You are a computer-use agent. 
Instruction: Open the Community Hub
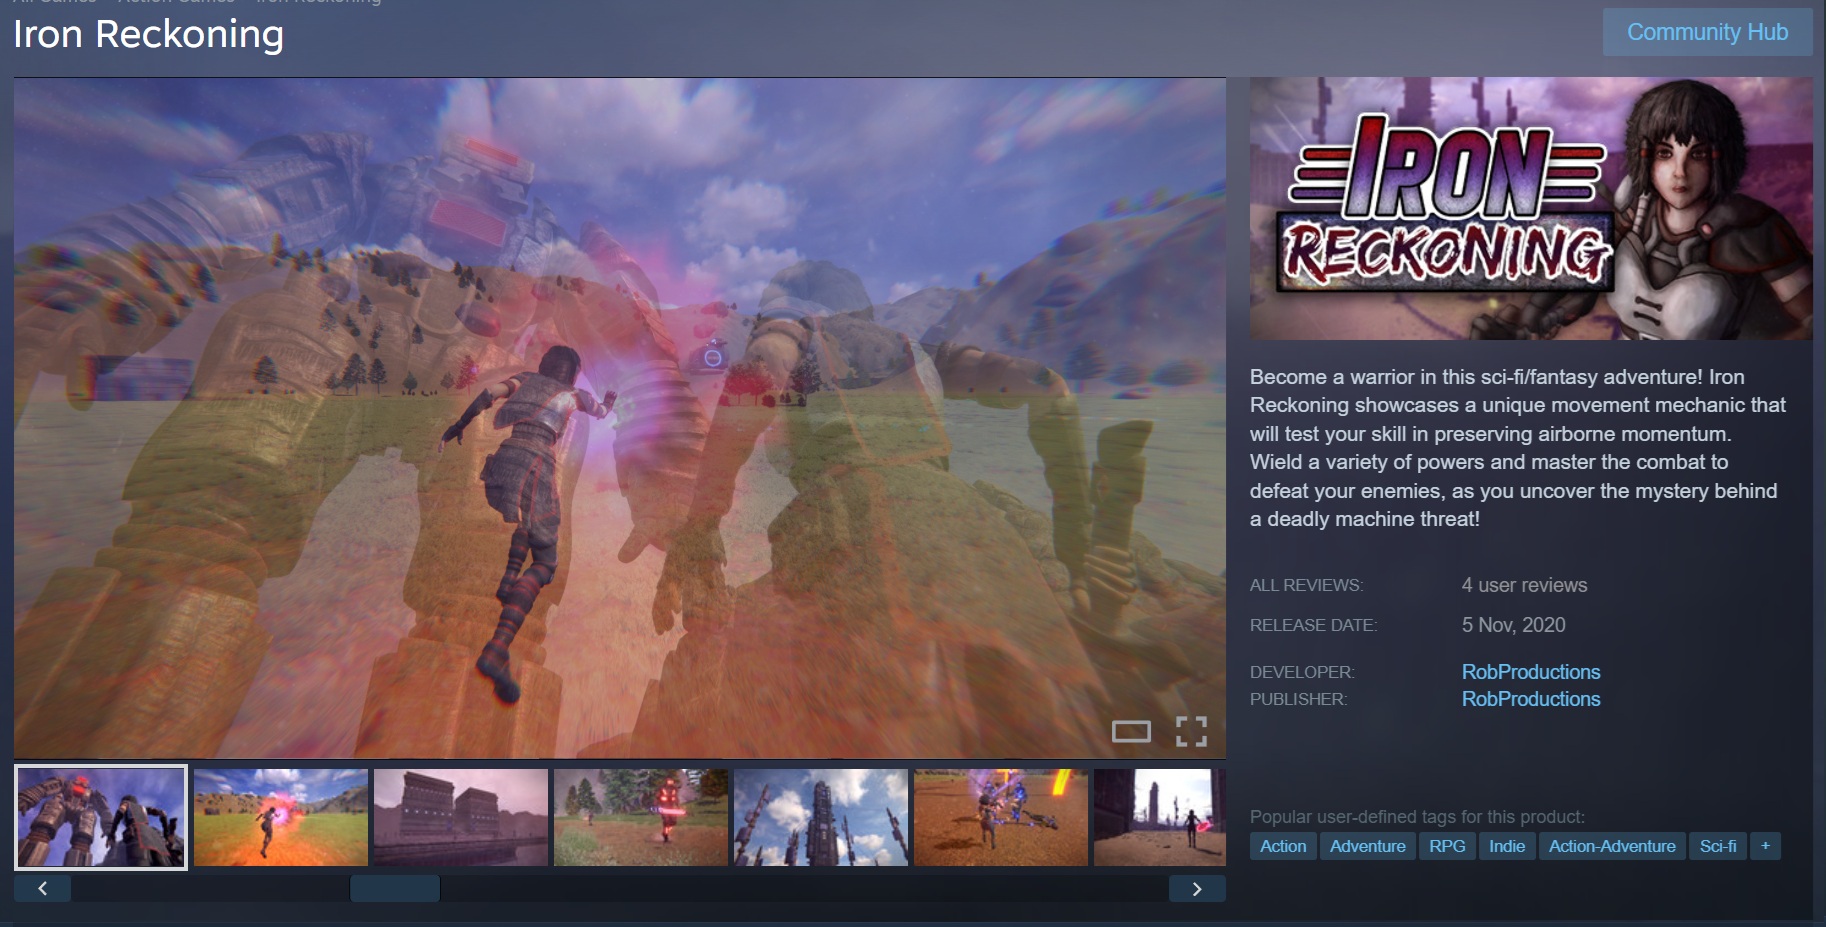pyautogui.click(x=1707, y=32)
